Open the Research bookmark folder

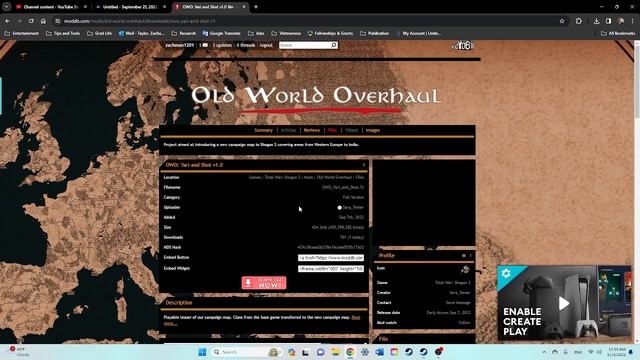pyautogui.click(x=184, y=33)
